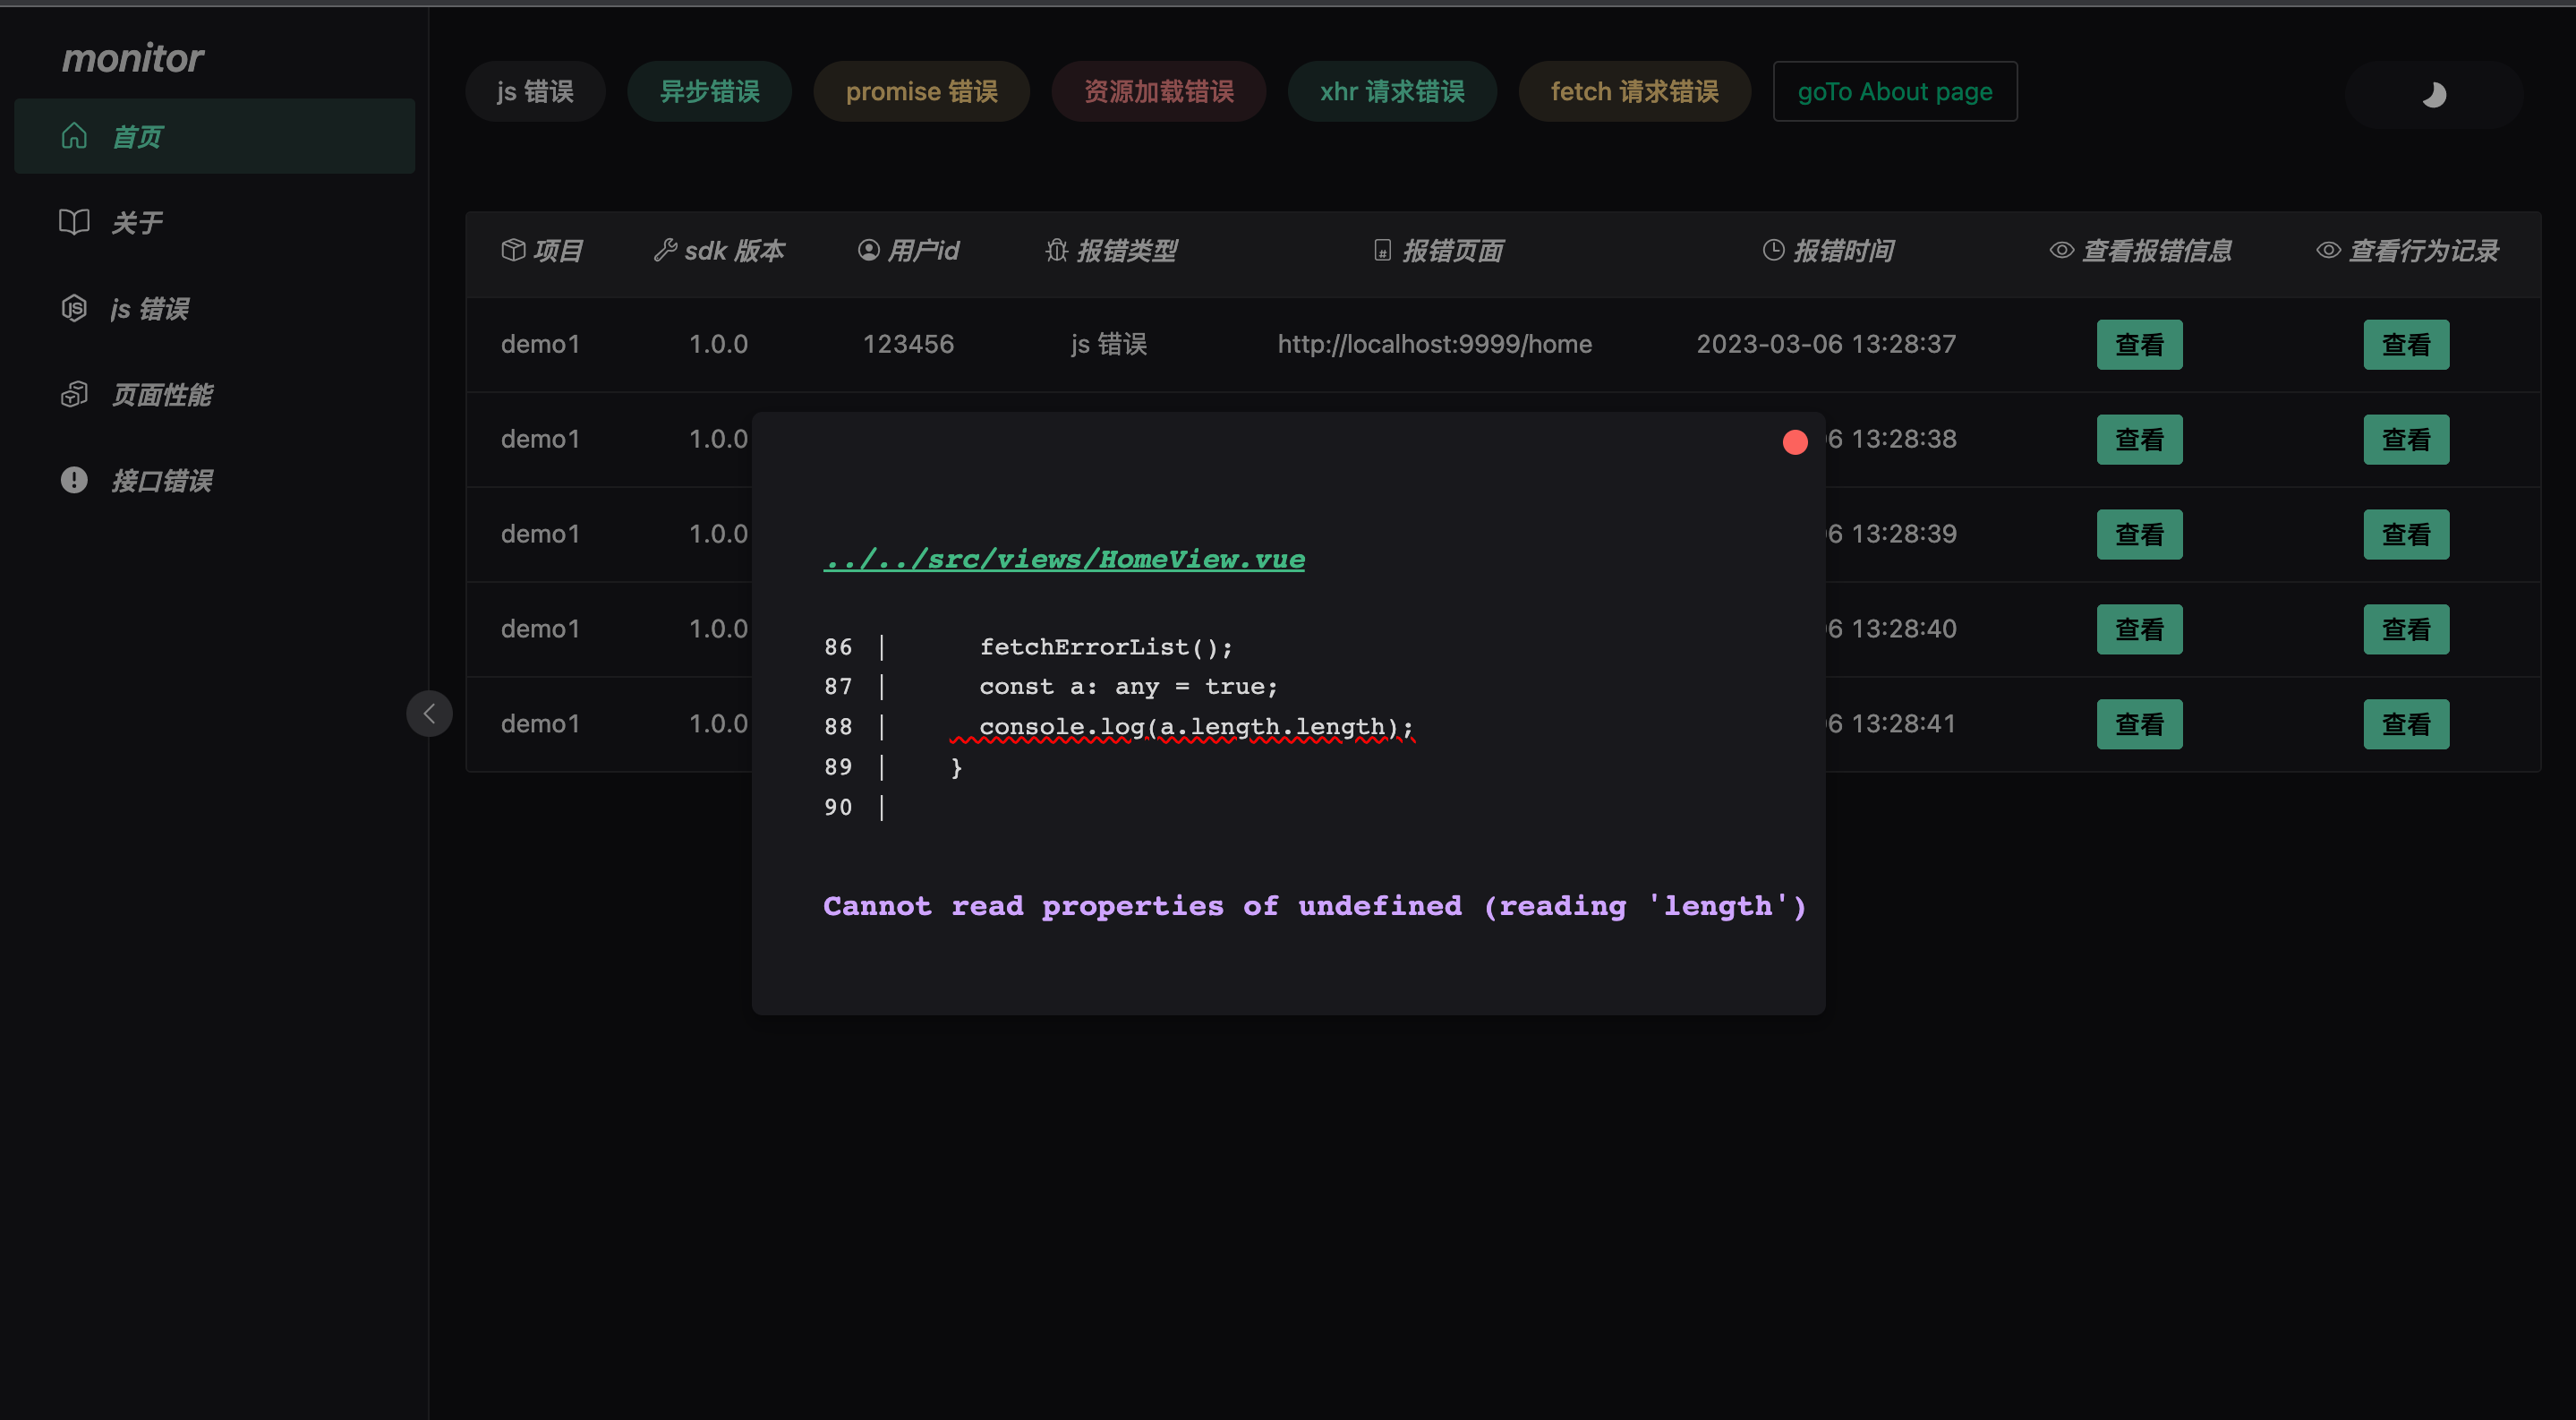
Task: Click the bug icon in the 报错类型 header
Action: tap(1057, 250)
